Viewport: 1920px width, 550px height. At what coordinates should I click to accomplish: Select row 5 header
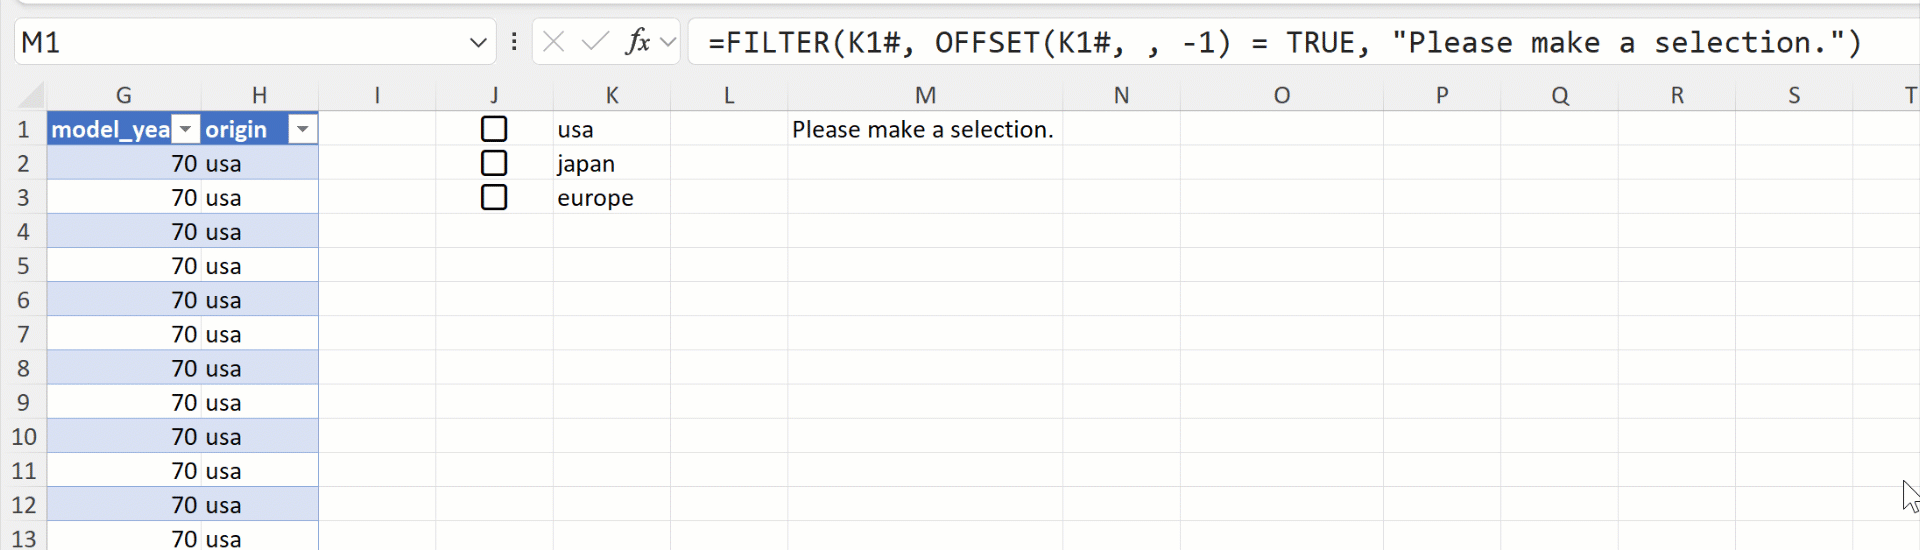click(23, 266)
